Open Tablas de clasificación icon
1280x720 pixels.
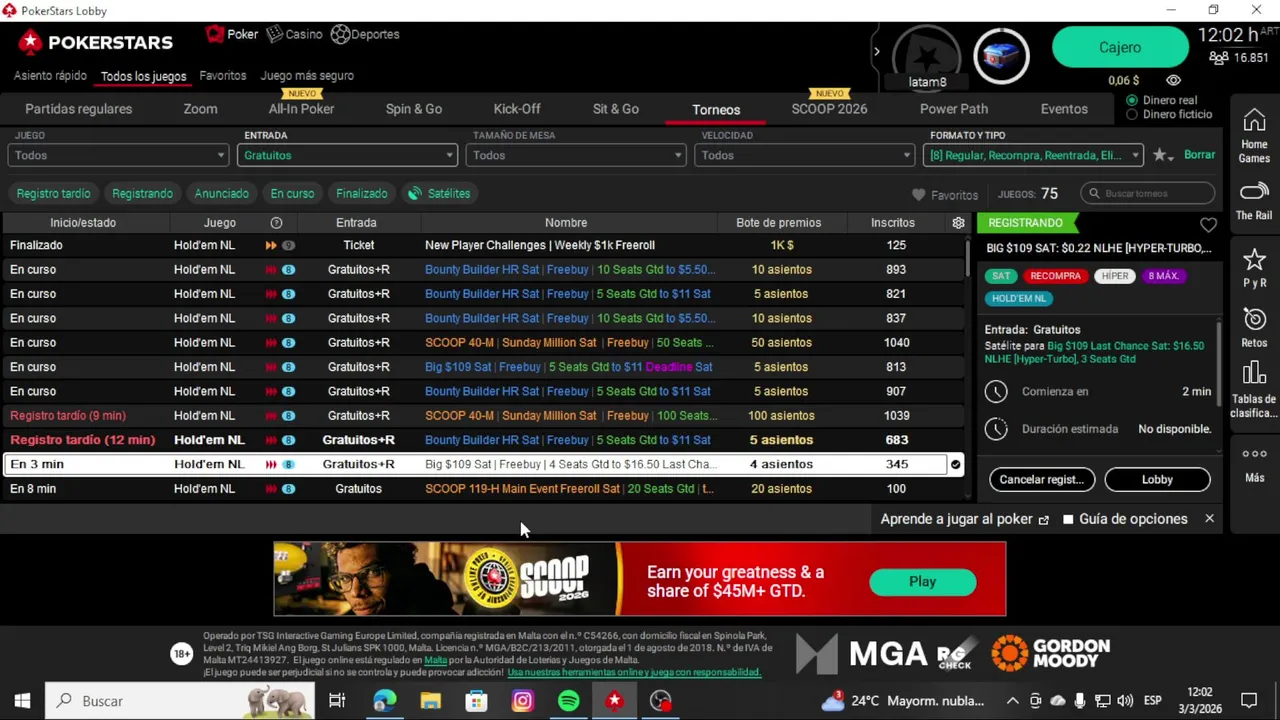1254,375
